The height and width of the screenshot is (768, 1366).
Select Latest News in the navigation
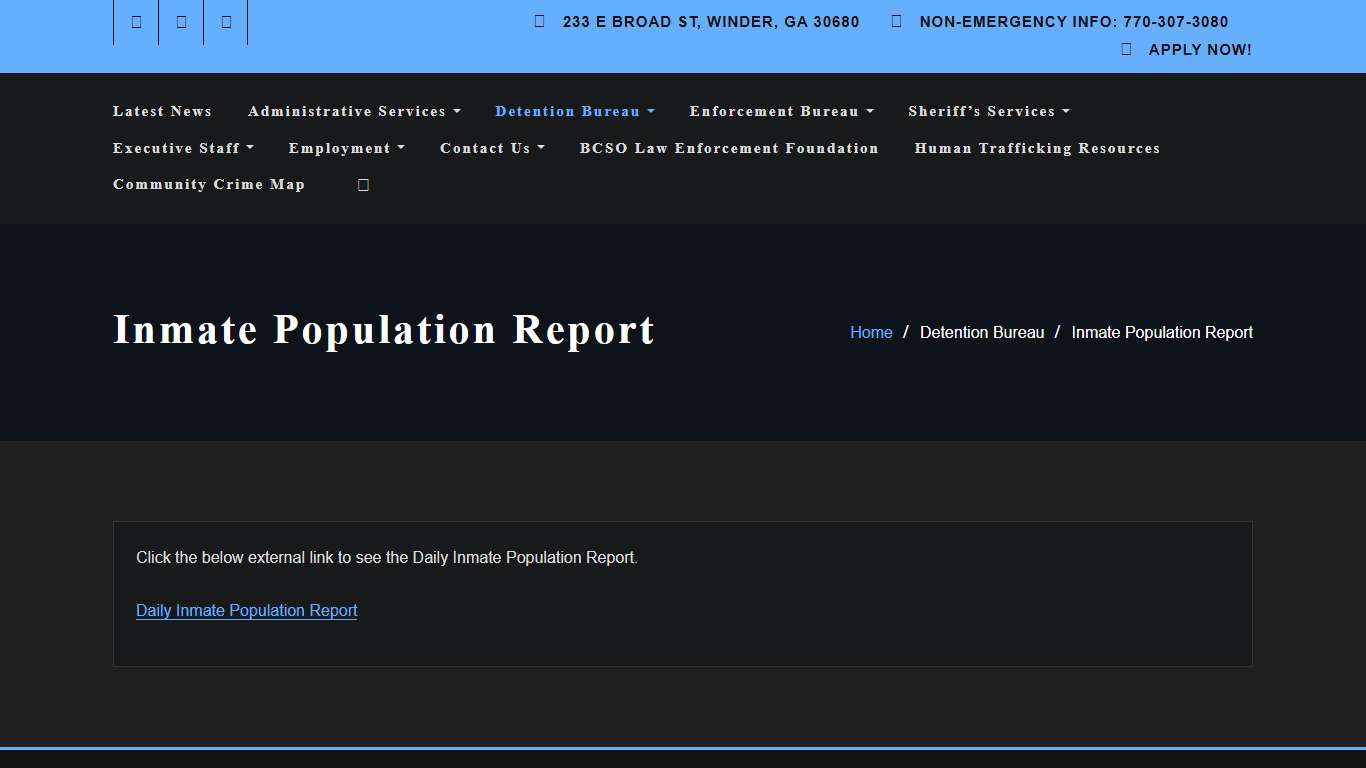coord(162,111)
